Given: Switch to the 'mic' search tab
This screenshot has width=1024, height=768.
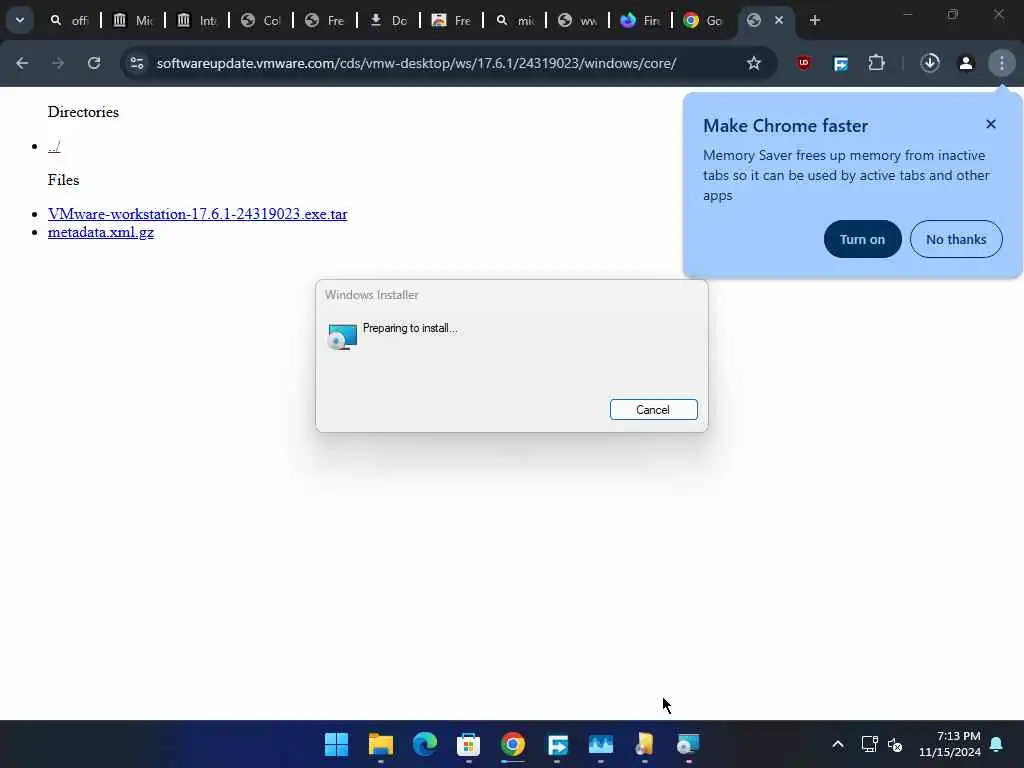Looking at the screenshot, I should click(515, 20).
